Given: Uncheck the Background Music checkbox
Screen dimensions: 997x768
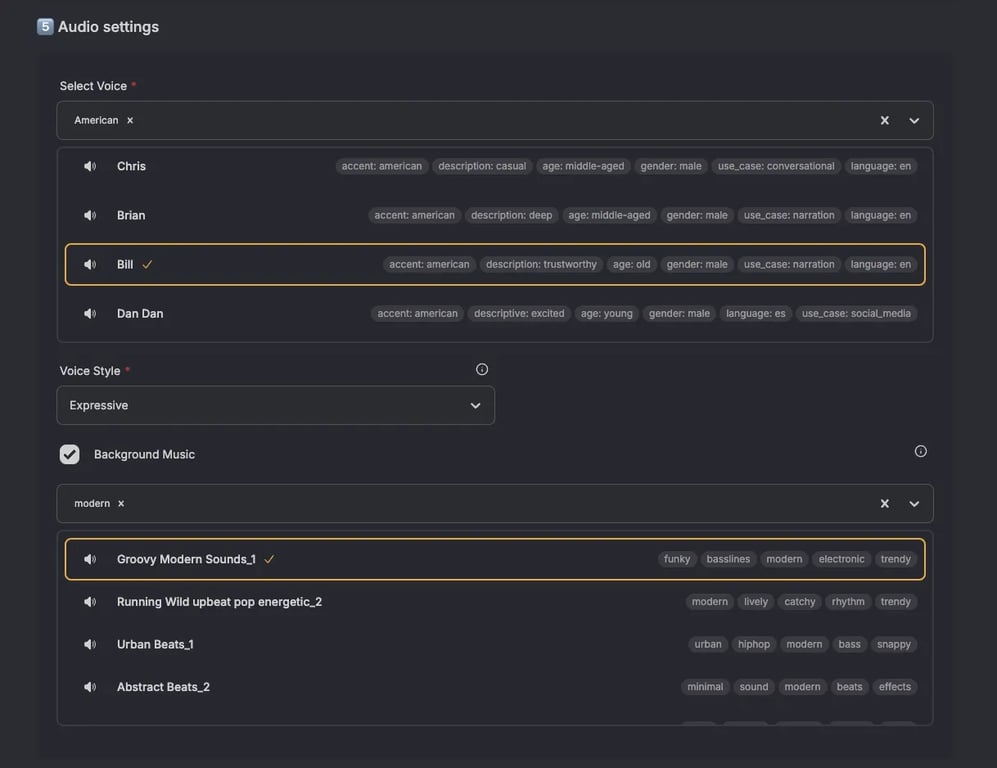Looking at the screenshot, I should pyautogui.click(x=69, y=454).
